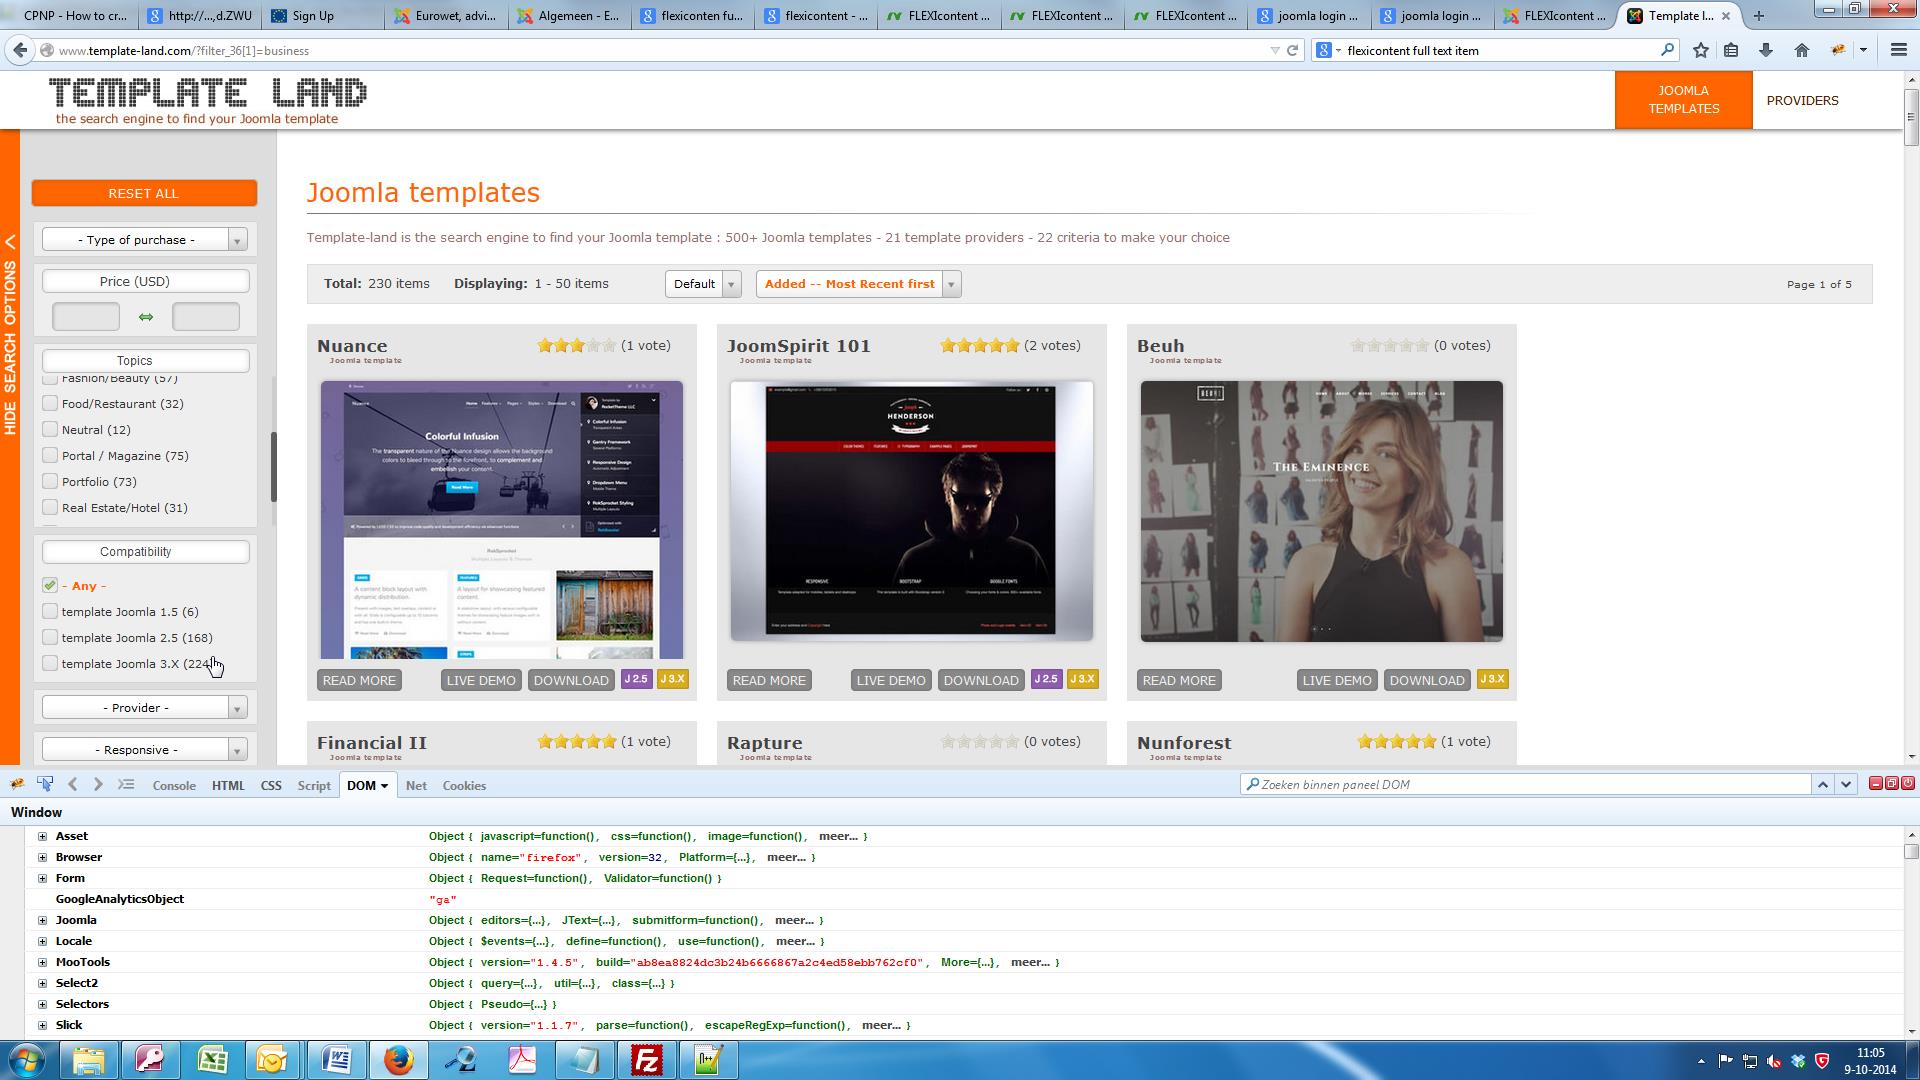Tick the Food/Restaurant topic checkbox

click(50, 403)
